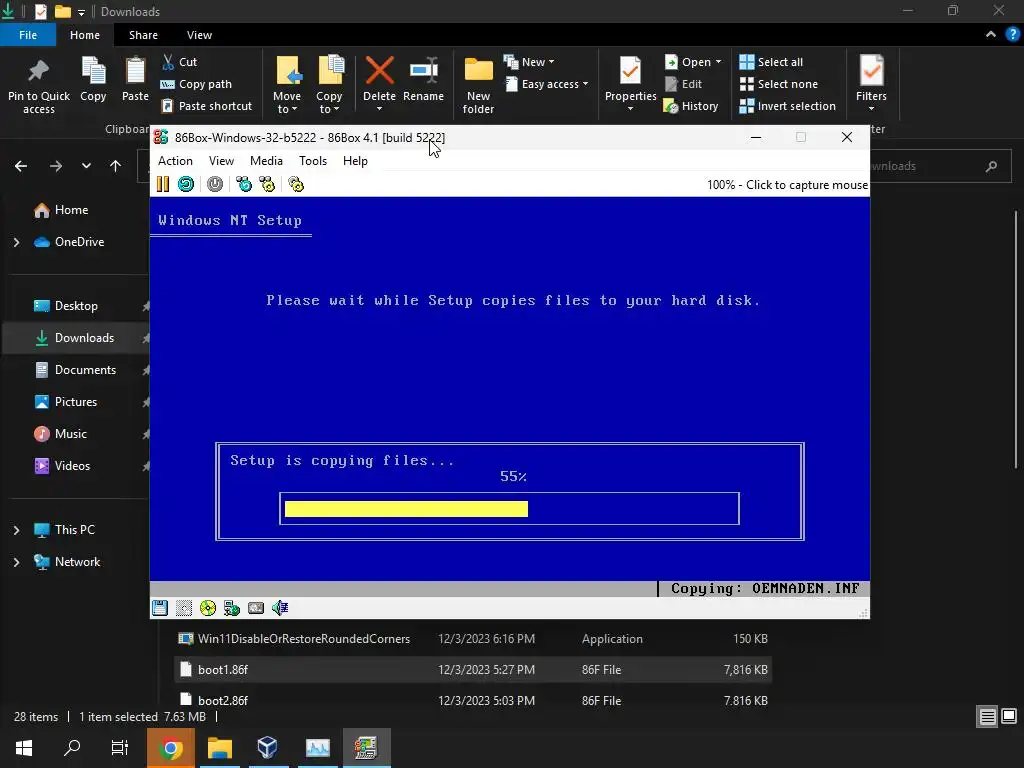Click Pin to Quick access
The height and width of the screenshot is (768, 1024).
click(39, 86)
